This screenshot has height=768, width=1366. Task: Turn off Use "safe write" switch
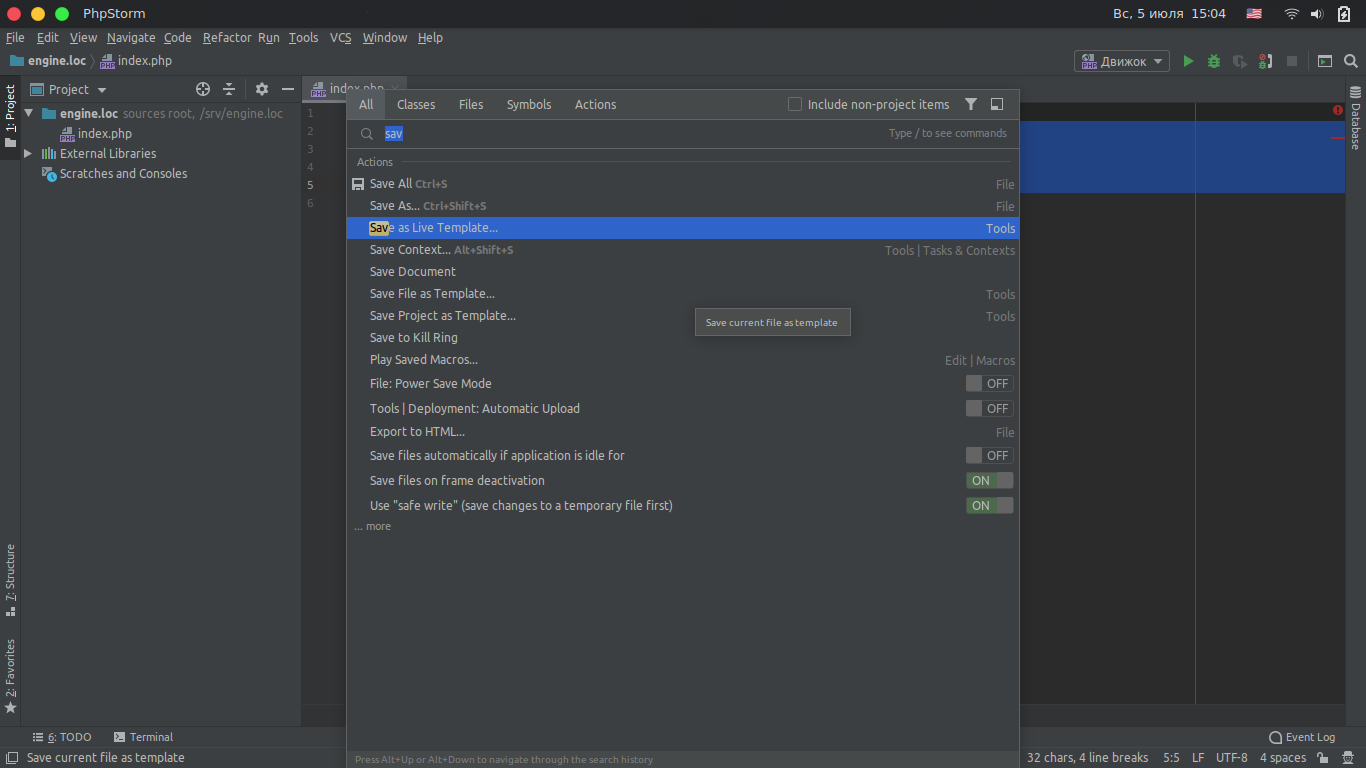(x=989, y=505)
